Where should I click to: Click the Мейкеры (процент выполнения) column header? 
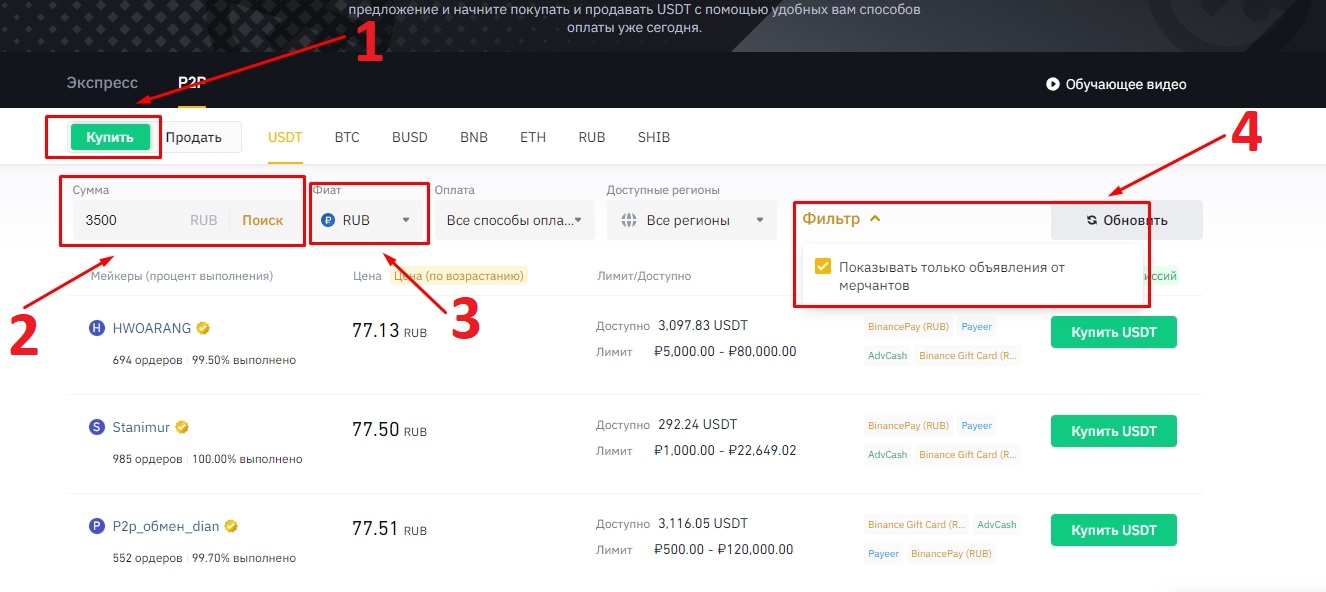182,276
